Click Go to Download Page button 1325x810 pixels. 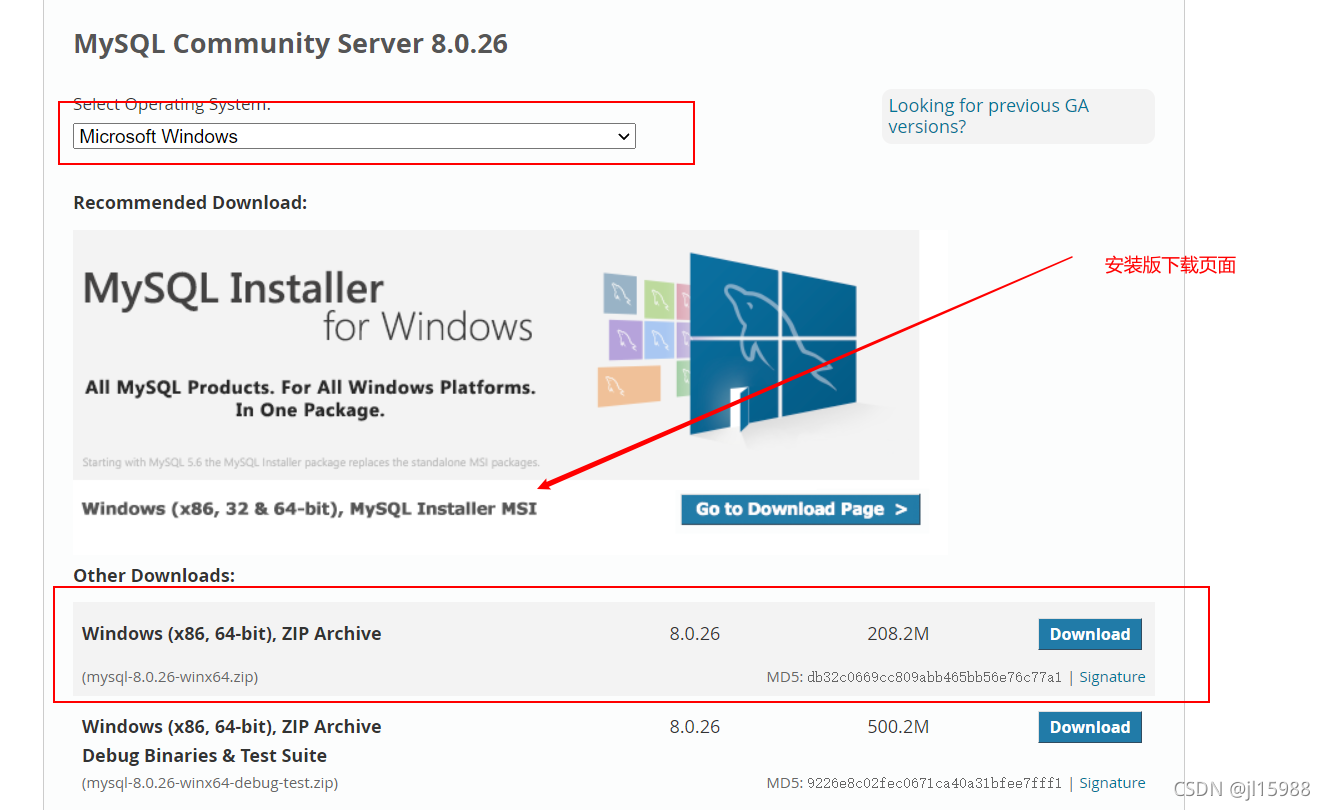(800, 509)
